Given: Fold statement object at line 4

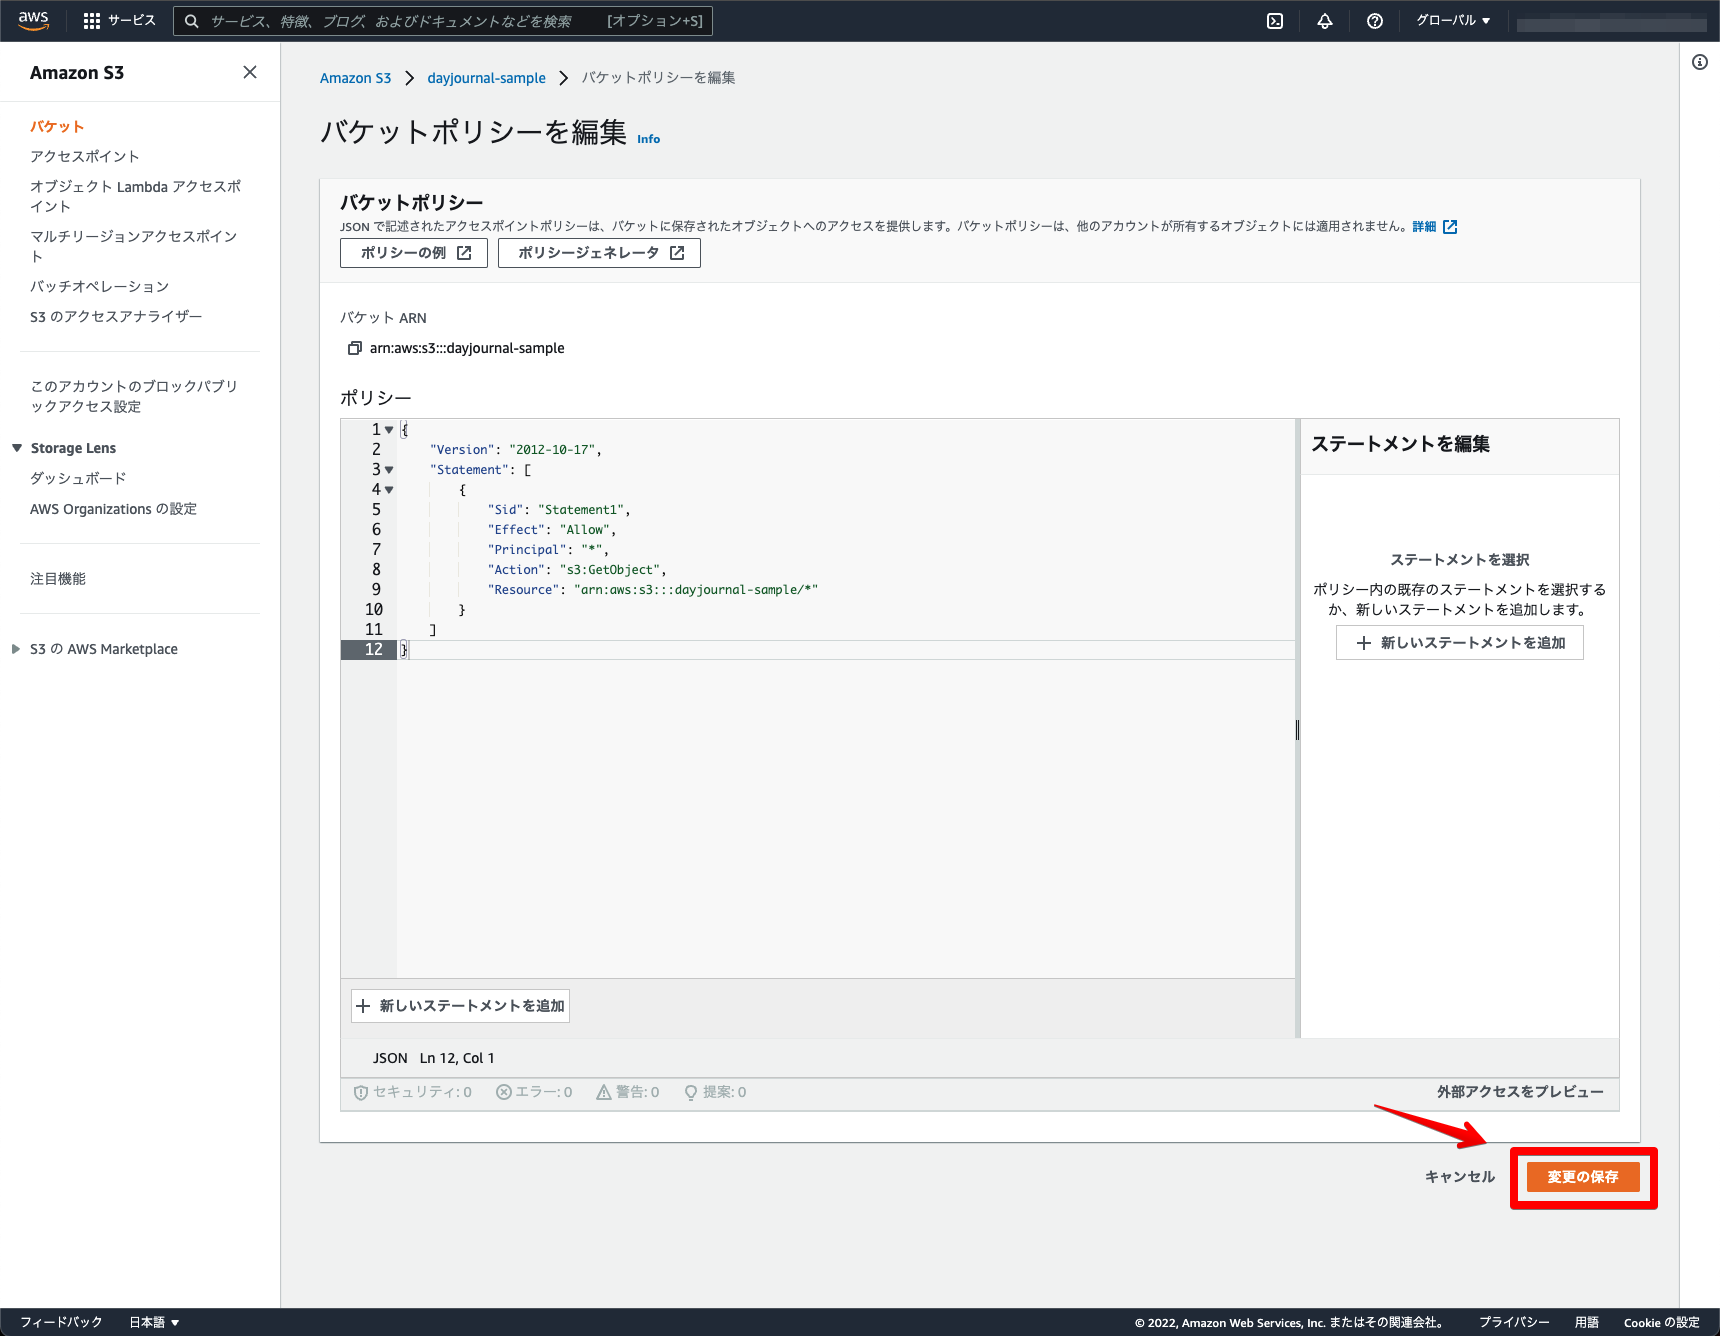Looking at the screenshot, I should coord(389,490).
